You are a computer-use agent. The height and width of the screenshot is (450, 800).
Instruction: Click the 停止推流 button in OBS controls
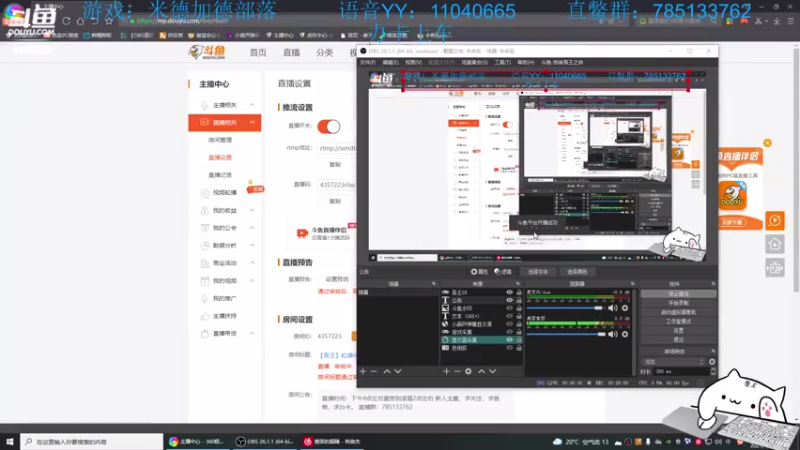678,294
